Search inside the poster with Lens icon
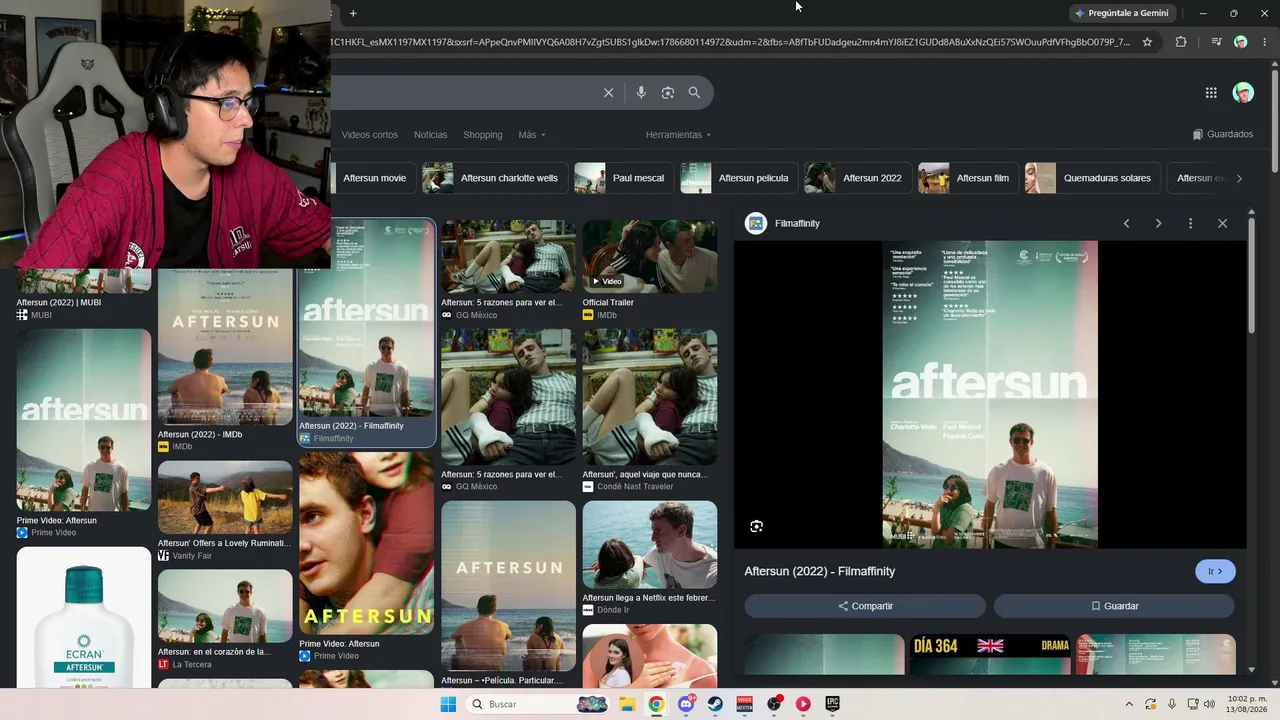1280x720 pixels. click(x=756, y=526)
